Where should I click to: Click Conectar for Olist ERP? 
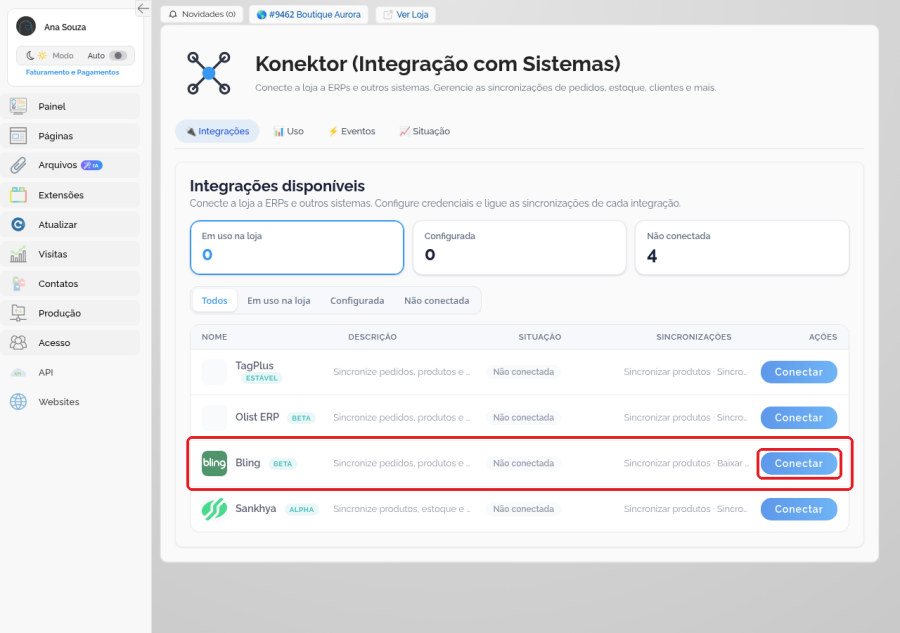799,418
